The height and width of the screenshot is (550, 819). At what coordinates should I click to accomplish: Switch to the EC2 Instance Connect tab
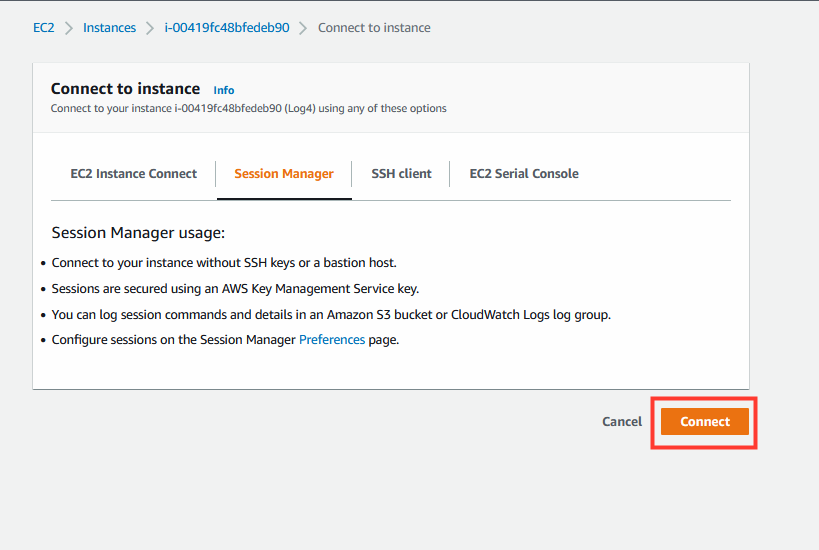(134, 173)
